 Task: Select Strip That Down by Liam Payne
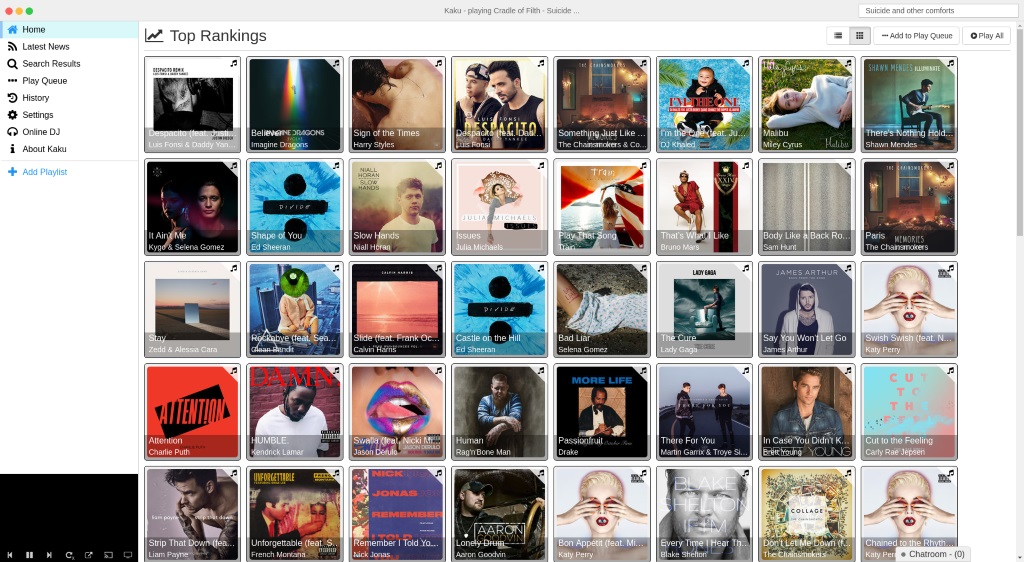193,514
